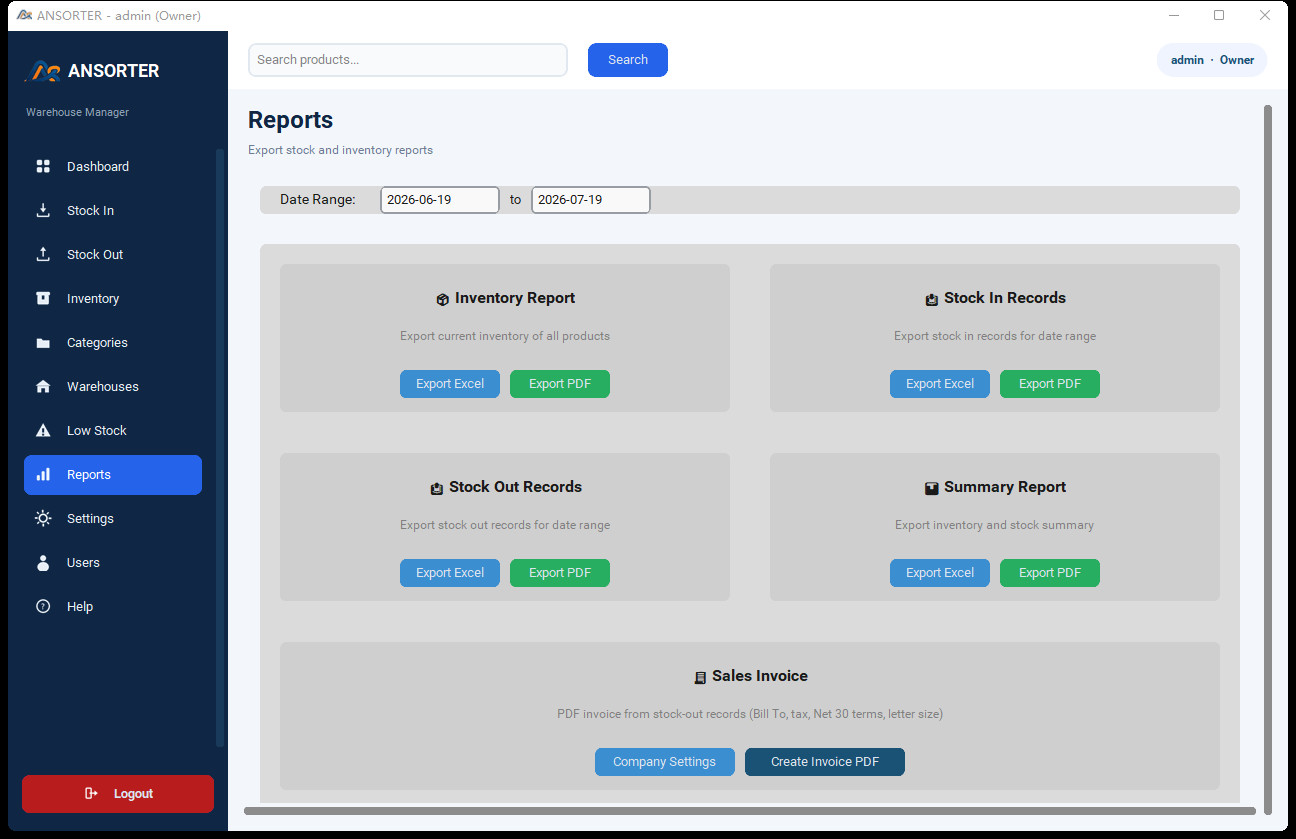1296x839 pixels.
Task: Export Inventory Report to Excel
Action: [x=450, y=384]
